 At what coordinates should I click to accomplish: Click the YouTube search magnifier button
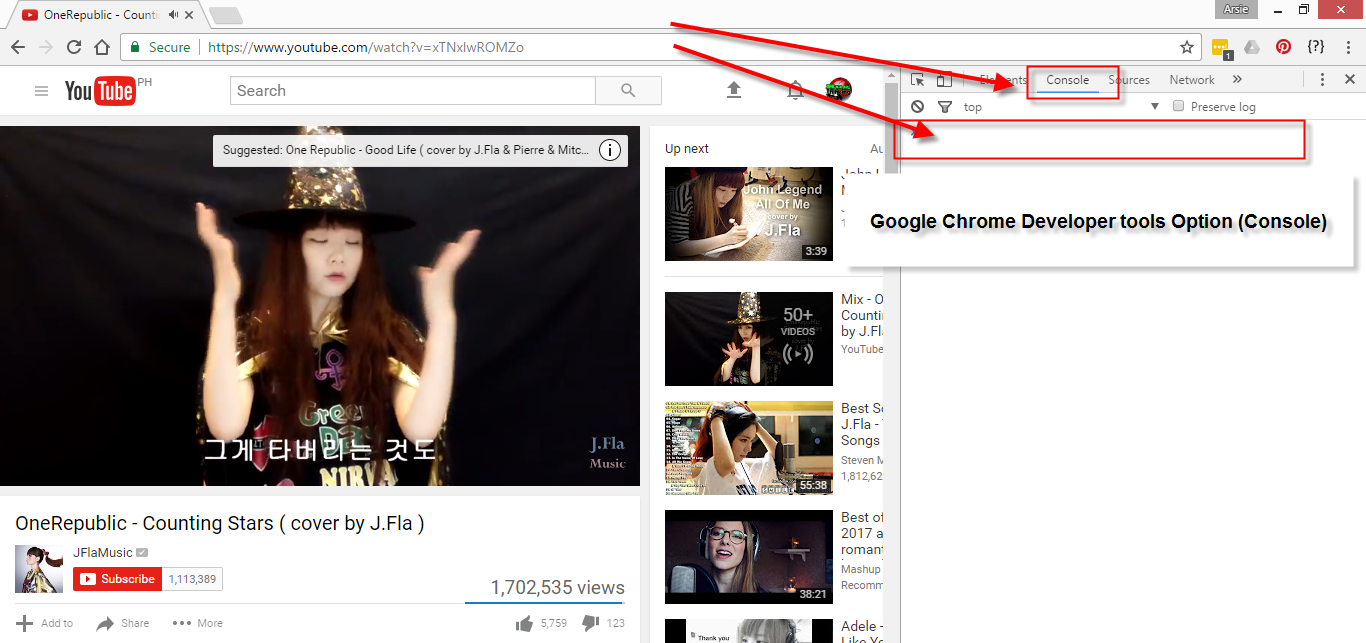[628, 90]
